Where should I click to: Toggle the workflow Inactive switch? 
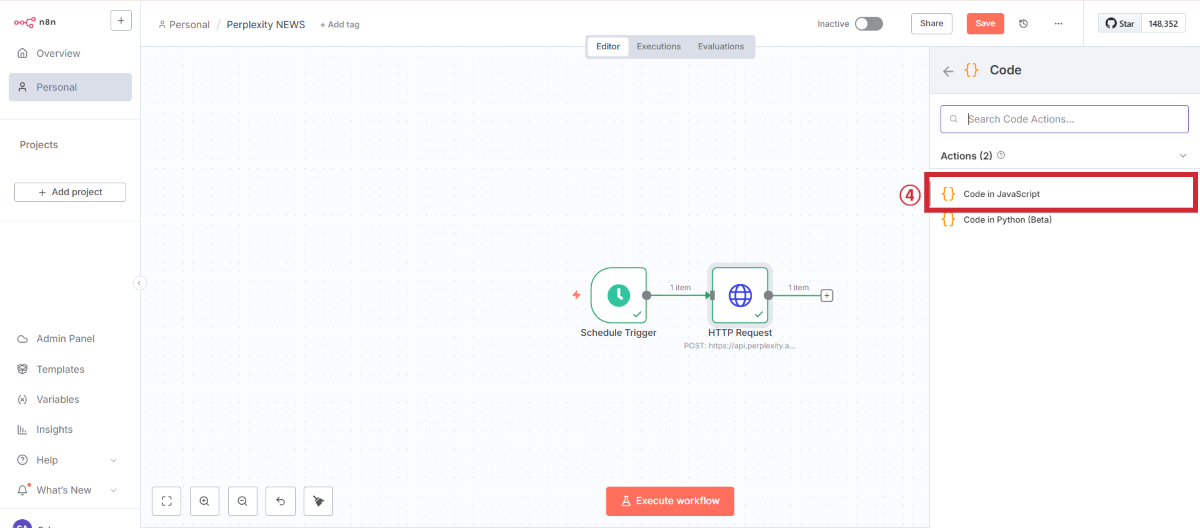coord(868,24)
